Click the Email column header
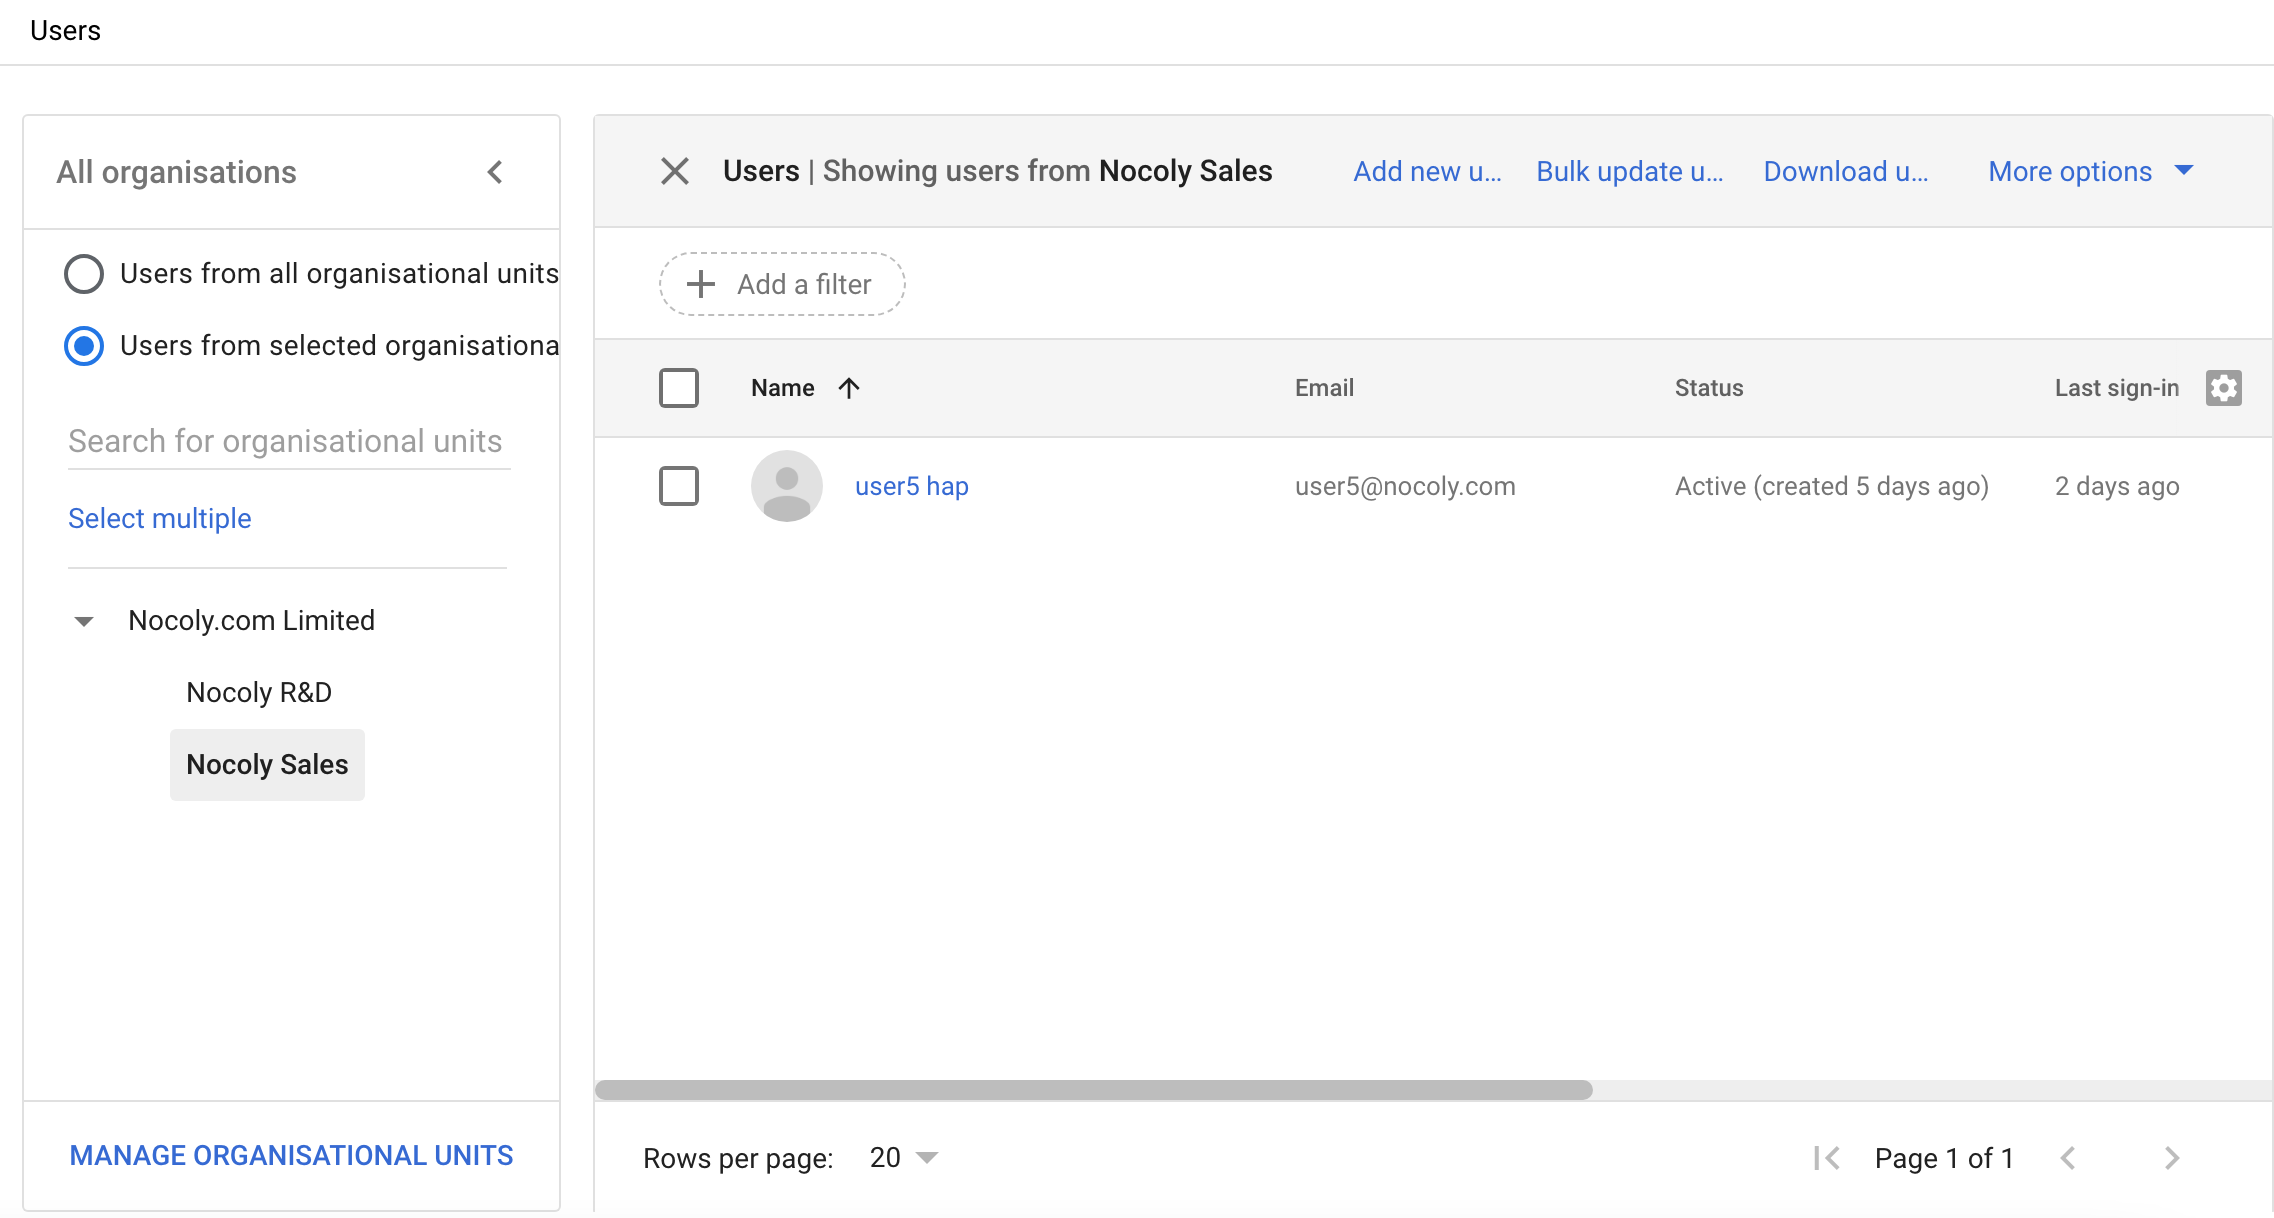 point(1324,388)
